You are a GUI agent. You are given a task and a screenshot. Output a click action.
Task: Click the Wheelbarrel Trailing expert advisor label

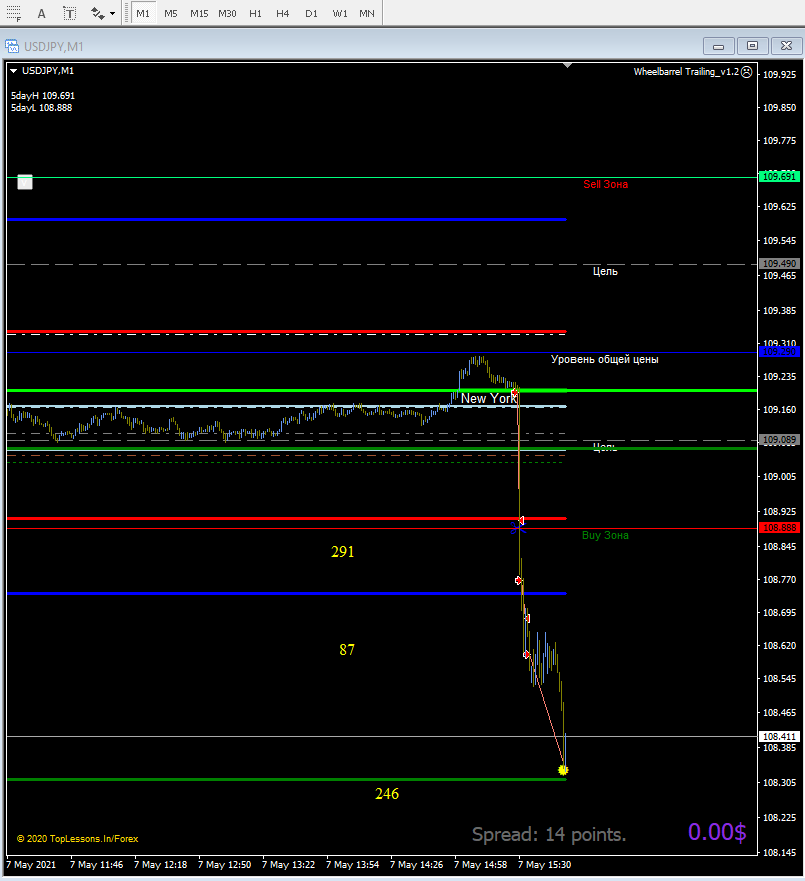tap(686, 72)
